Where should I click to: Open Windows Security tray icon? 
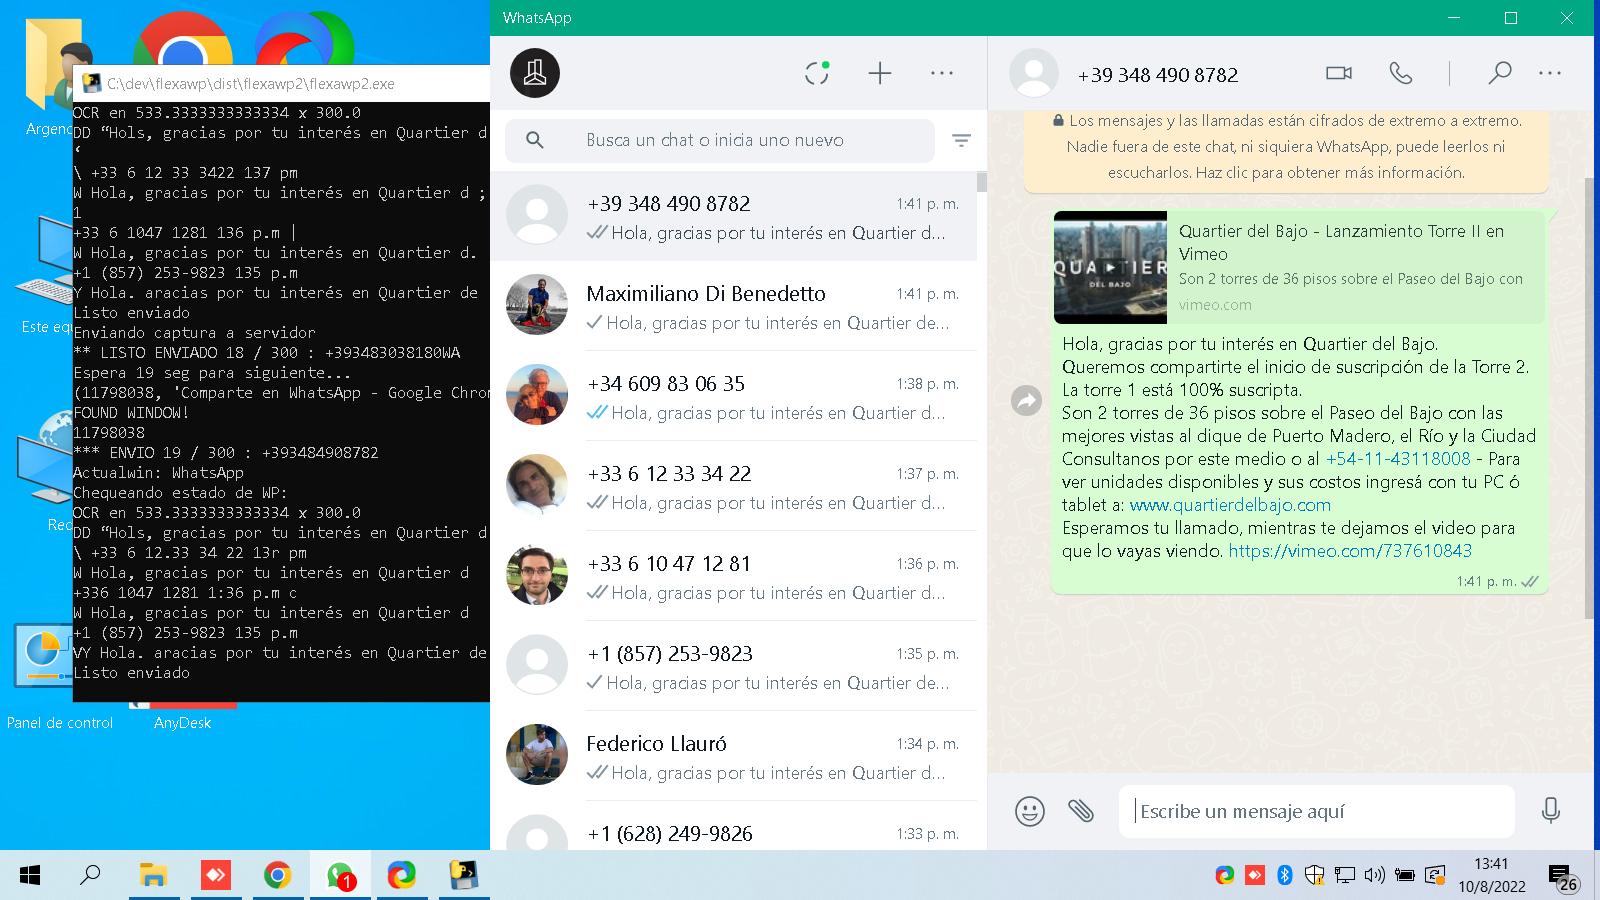click(1315, 876)
